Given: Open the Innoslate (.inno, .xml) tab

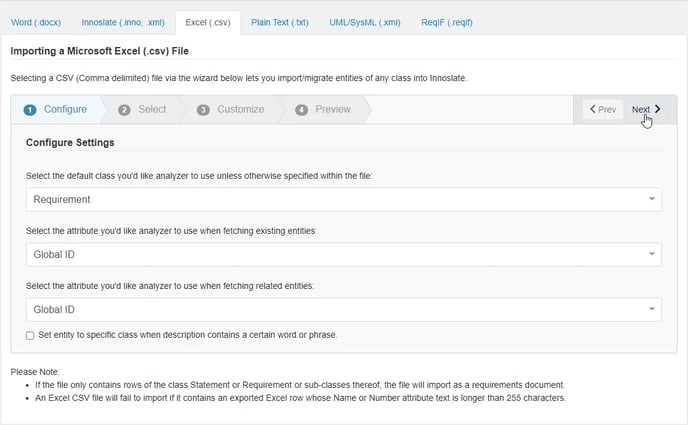Looking at the screenshot, I should click(x=123, y=22).
